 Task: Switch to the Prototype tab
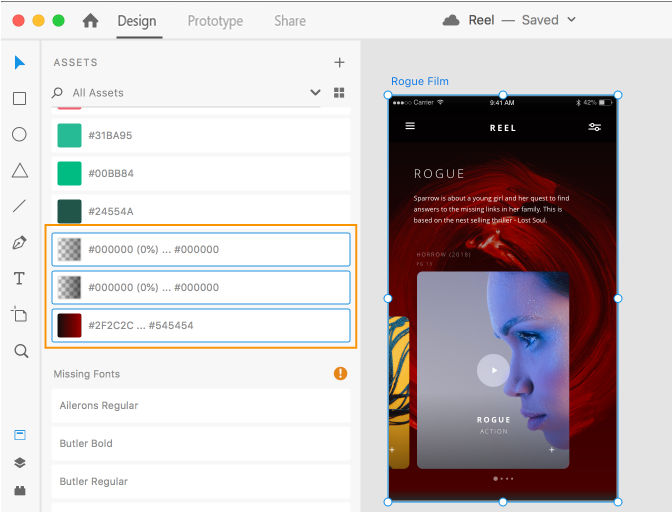click(x=215, y=21)
